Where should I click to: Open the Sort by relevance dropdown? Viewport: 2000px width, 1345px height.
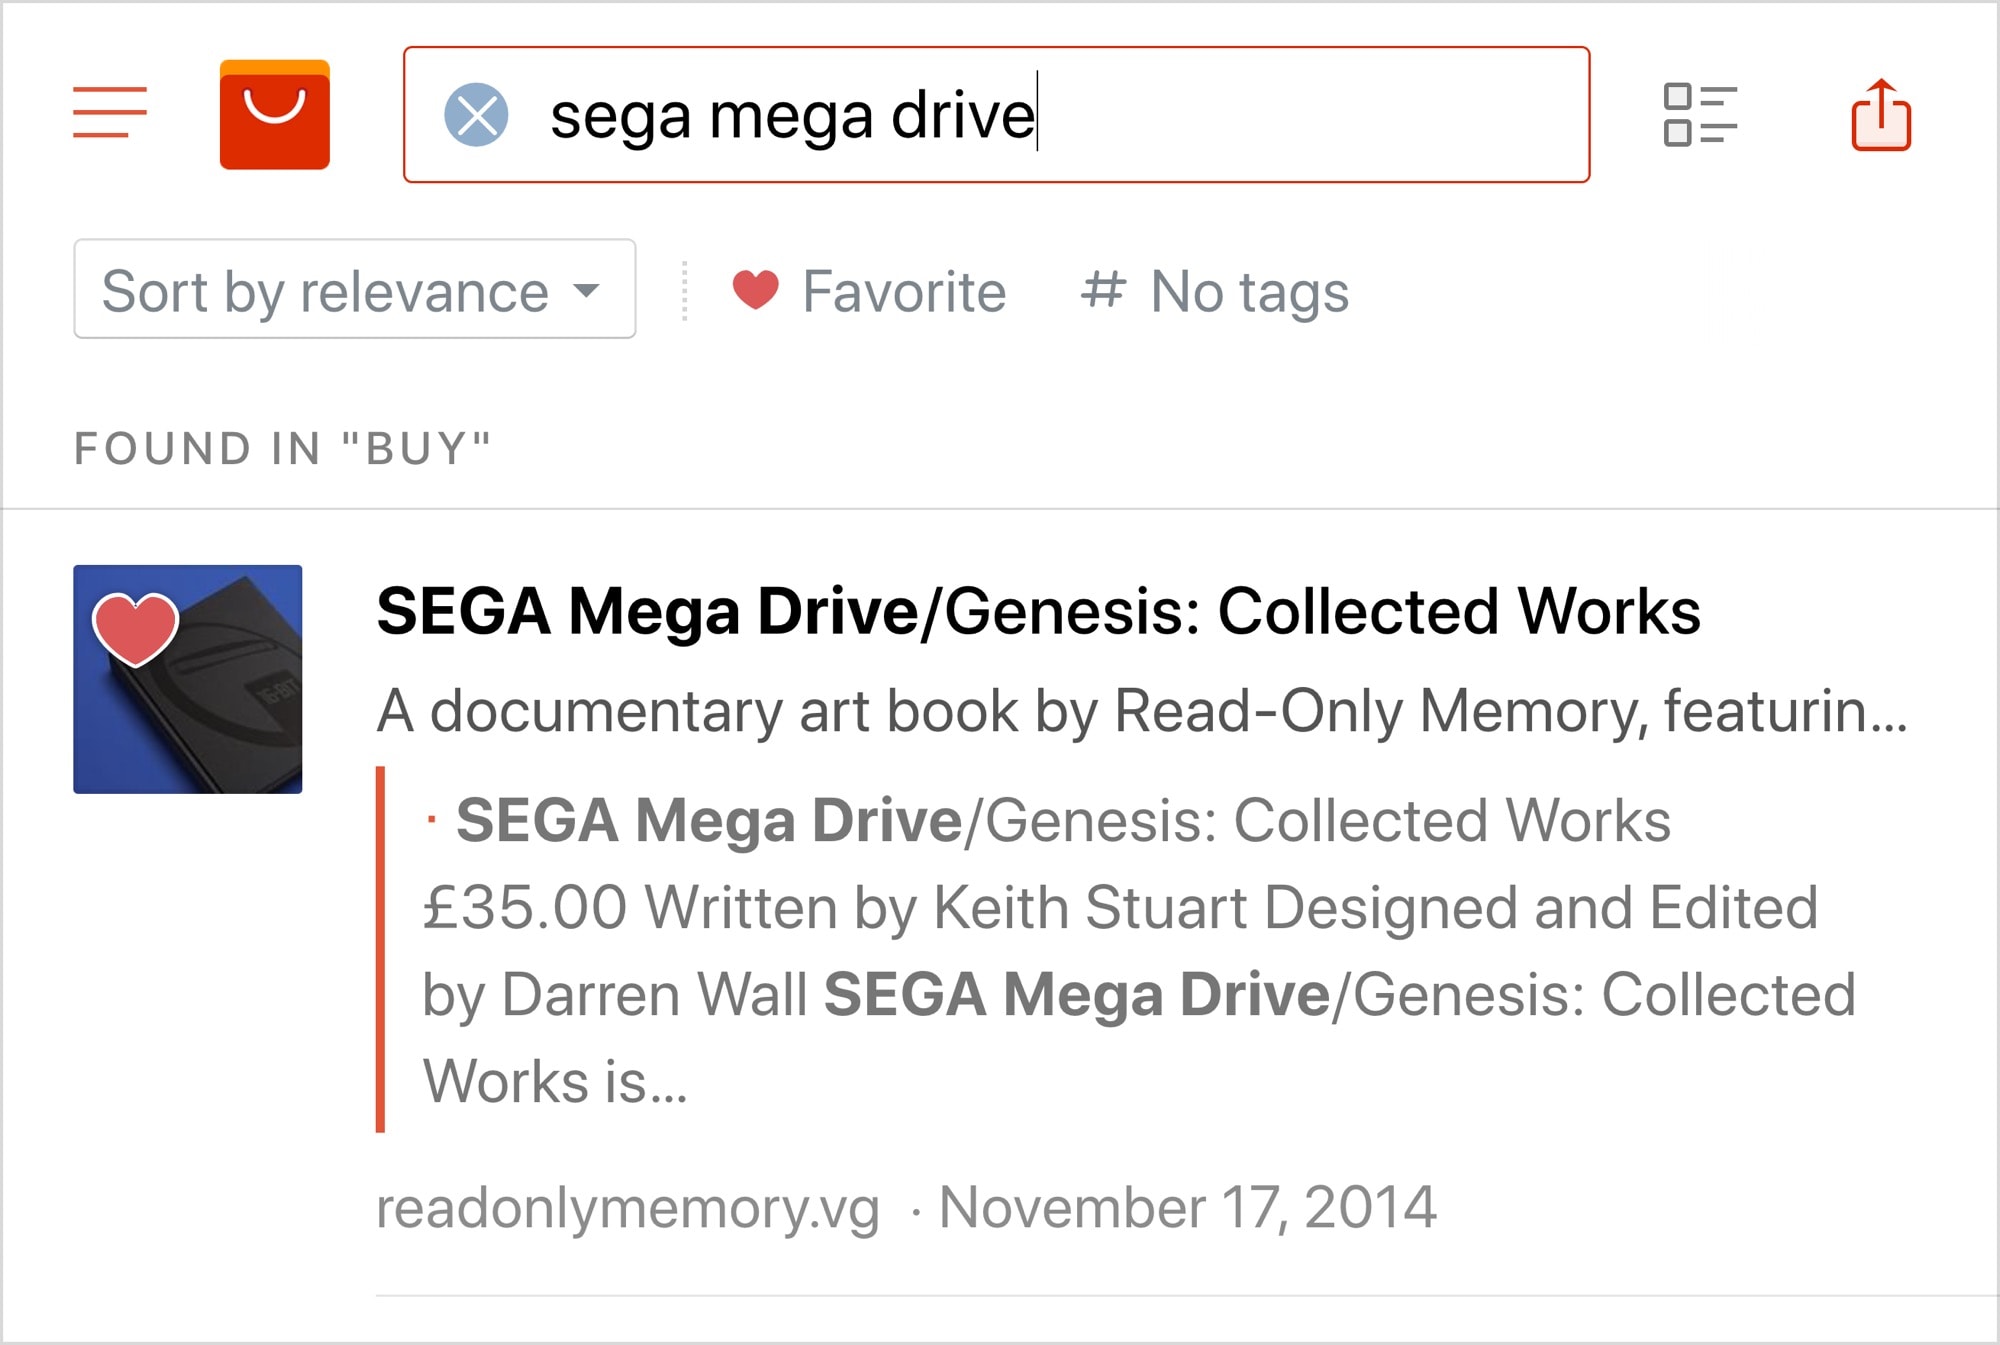pos(353,291)
